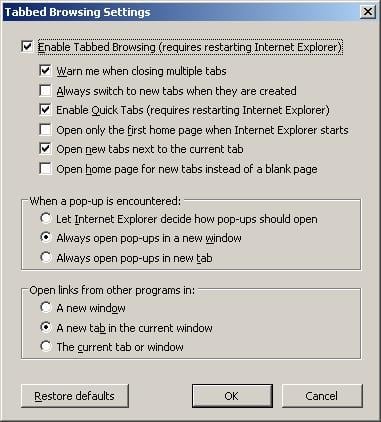Screen dimensions: 381x422
Task: Select Always open pop-ups in new window
Action: point(46,238)
